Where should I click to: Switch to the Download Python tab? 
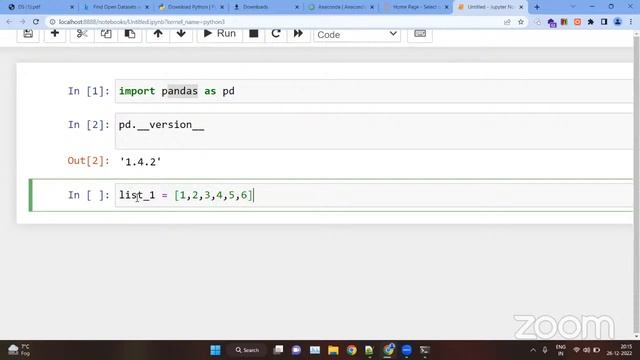[191, 7]
